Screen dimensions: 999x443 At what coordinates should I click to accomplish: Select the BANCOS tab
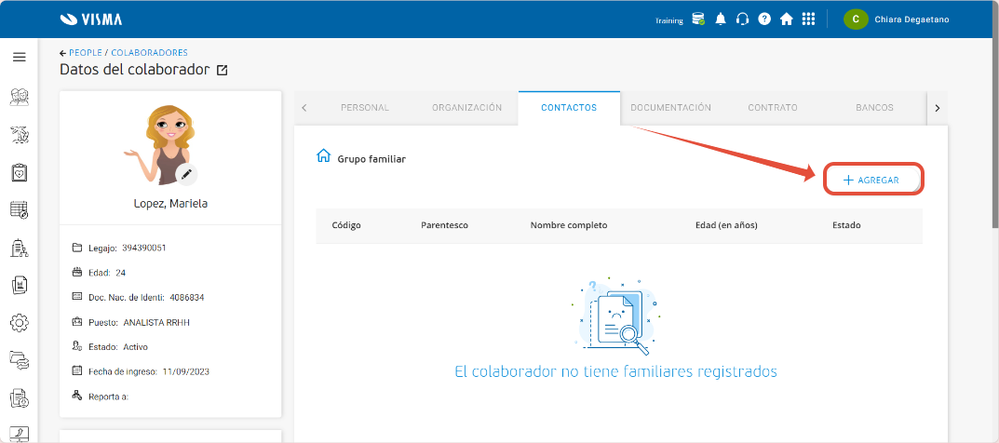point(874,108)
